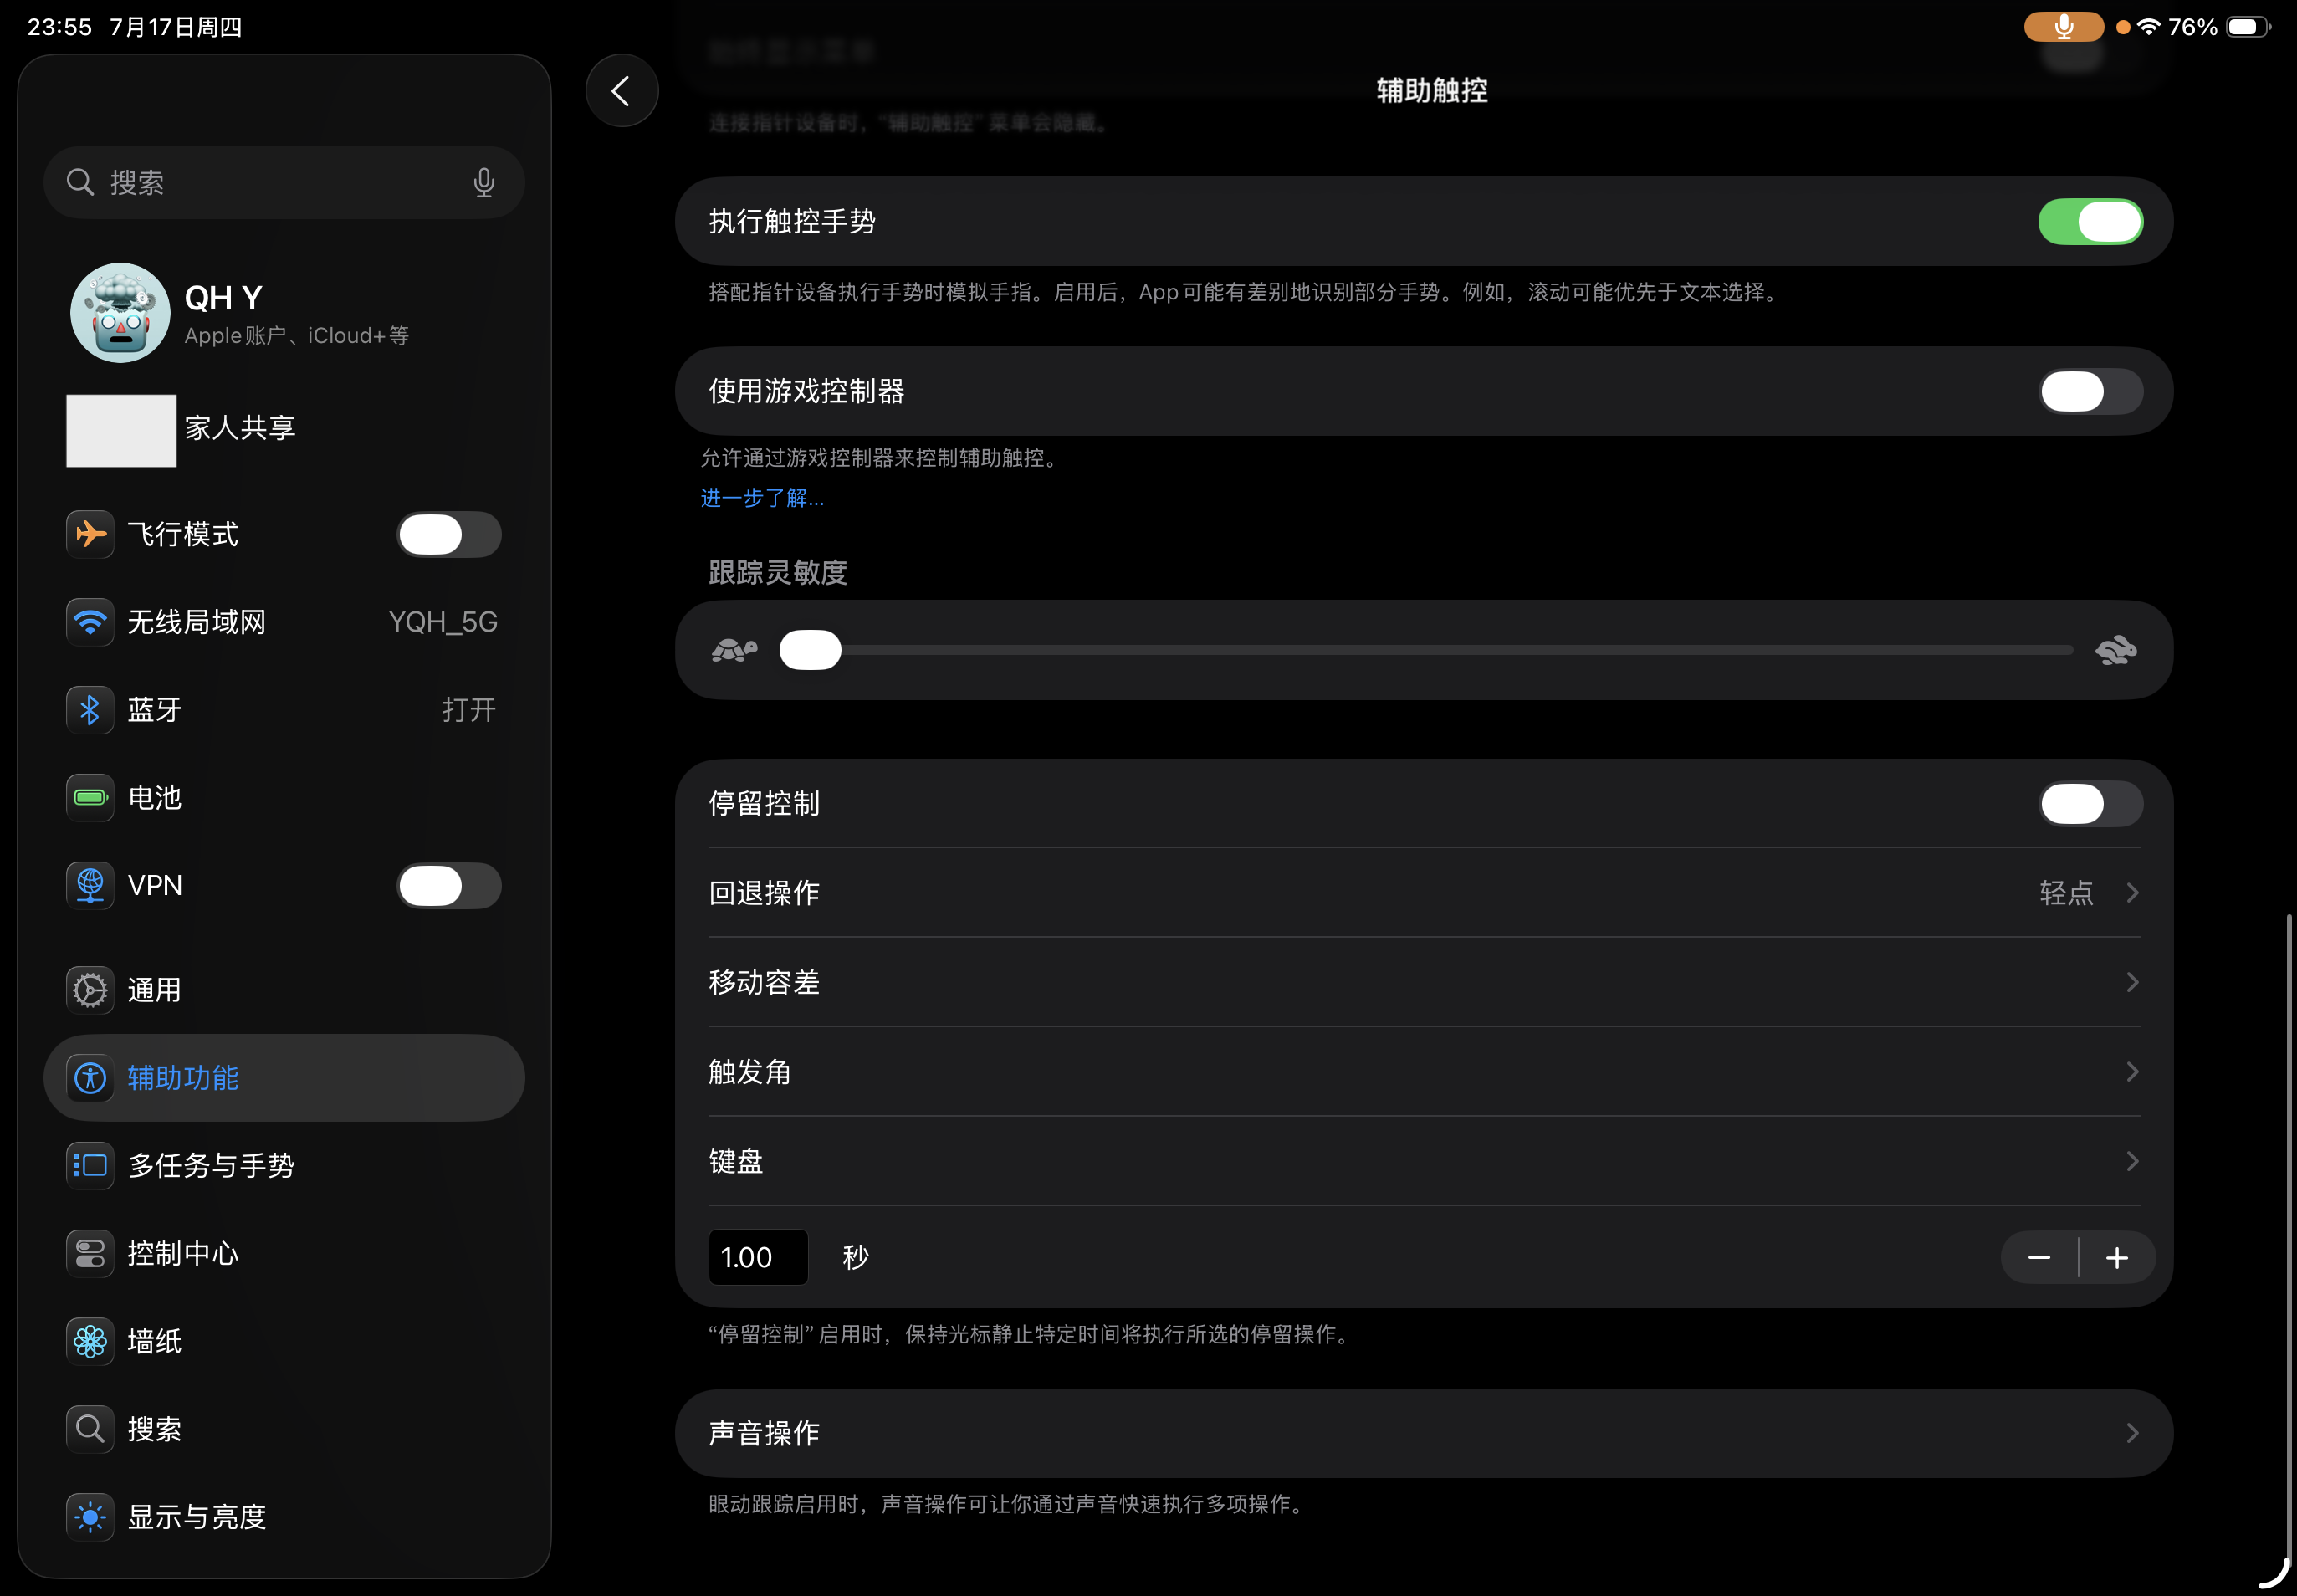Tap the microphone icon in search field
This screenshot has width=2297, height=1596.
click(484, 182)
